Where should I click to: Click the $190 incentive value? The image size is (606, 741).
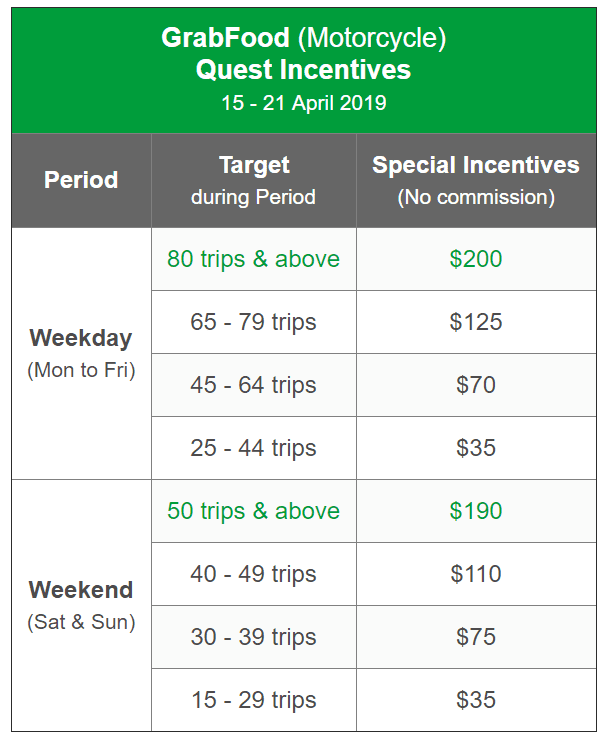pyautogui.click(x=476, y=511)
